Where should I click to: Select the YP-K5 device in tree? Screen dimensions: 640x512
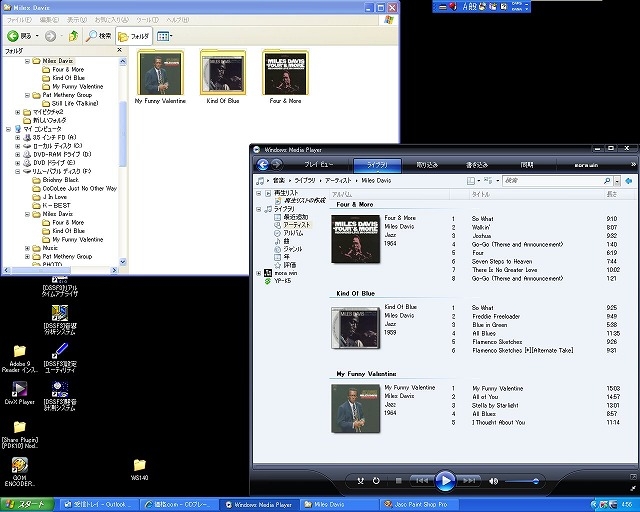(282, 281)
